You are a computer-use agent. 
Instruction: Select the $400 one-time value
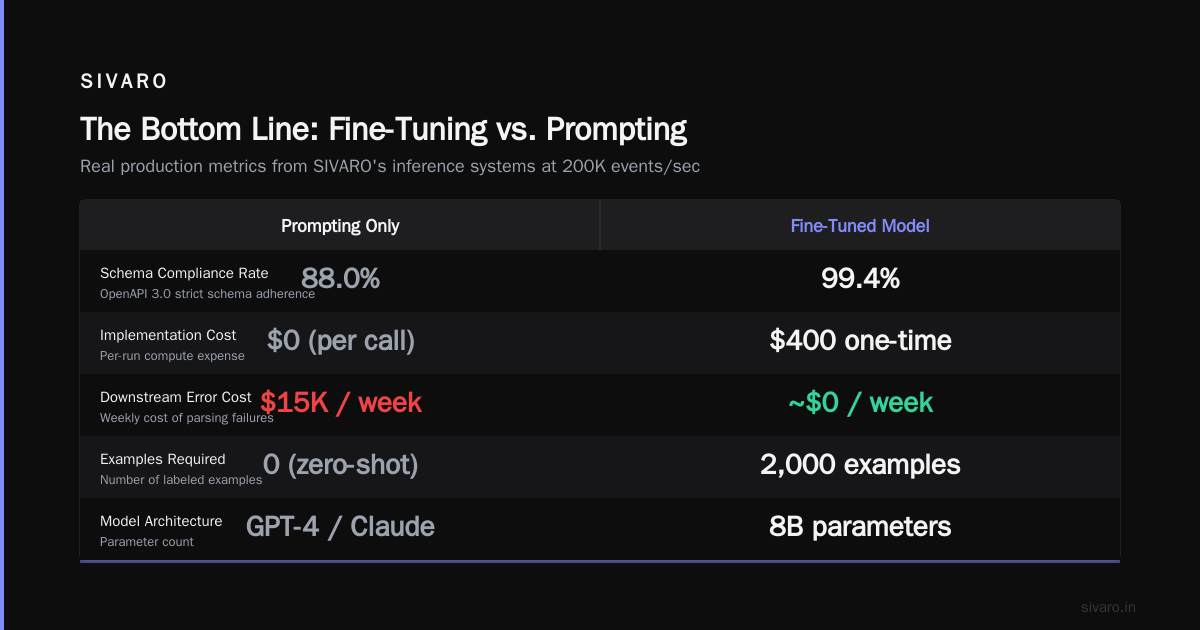pos(860,341)
